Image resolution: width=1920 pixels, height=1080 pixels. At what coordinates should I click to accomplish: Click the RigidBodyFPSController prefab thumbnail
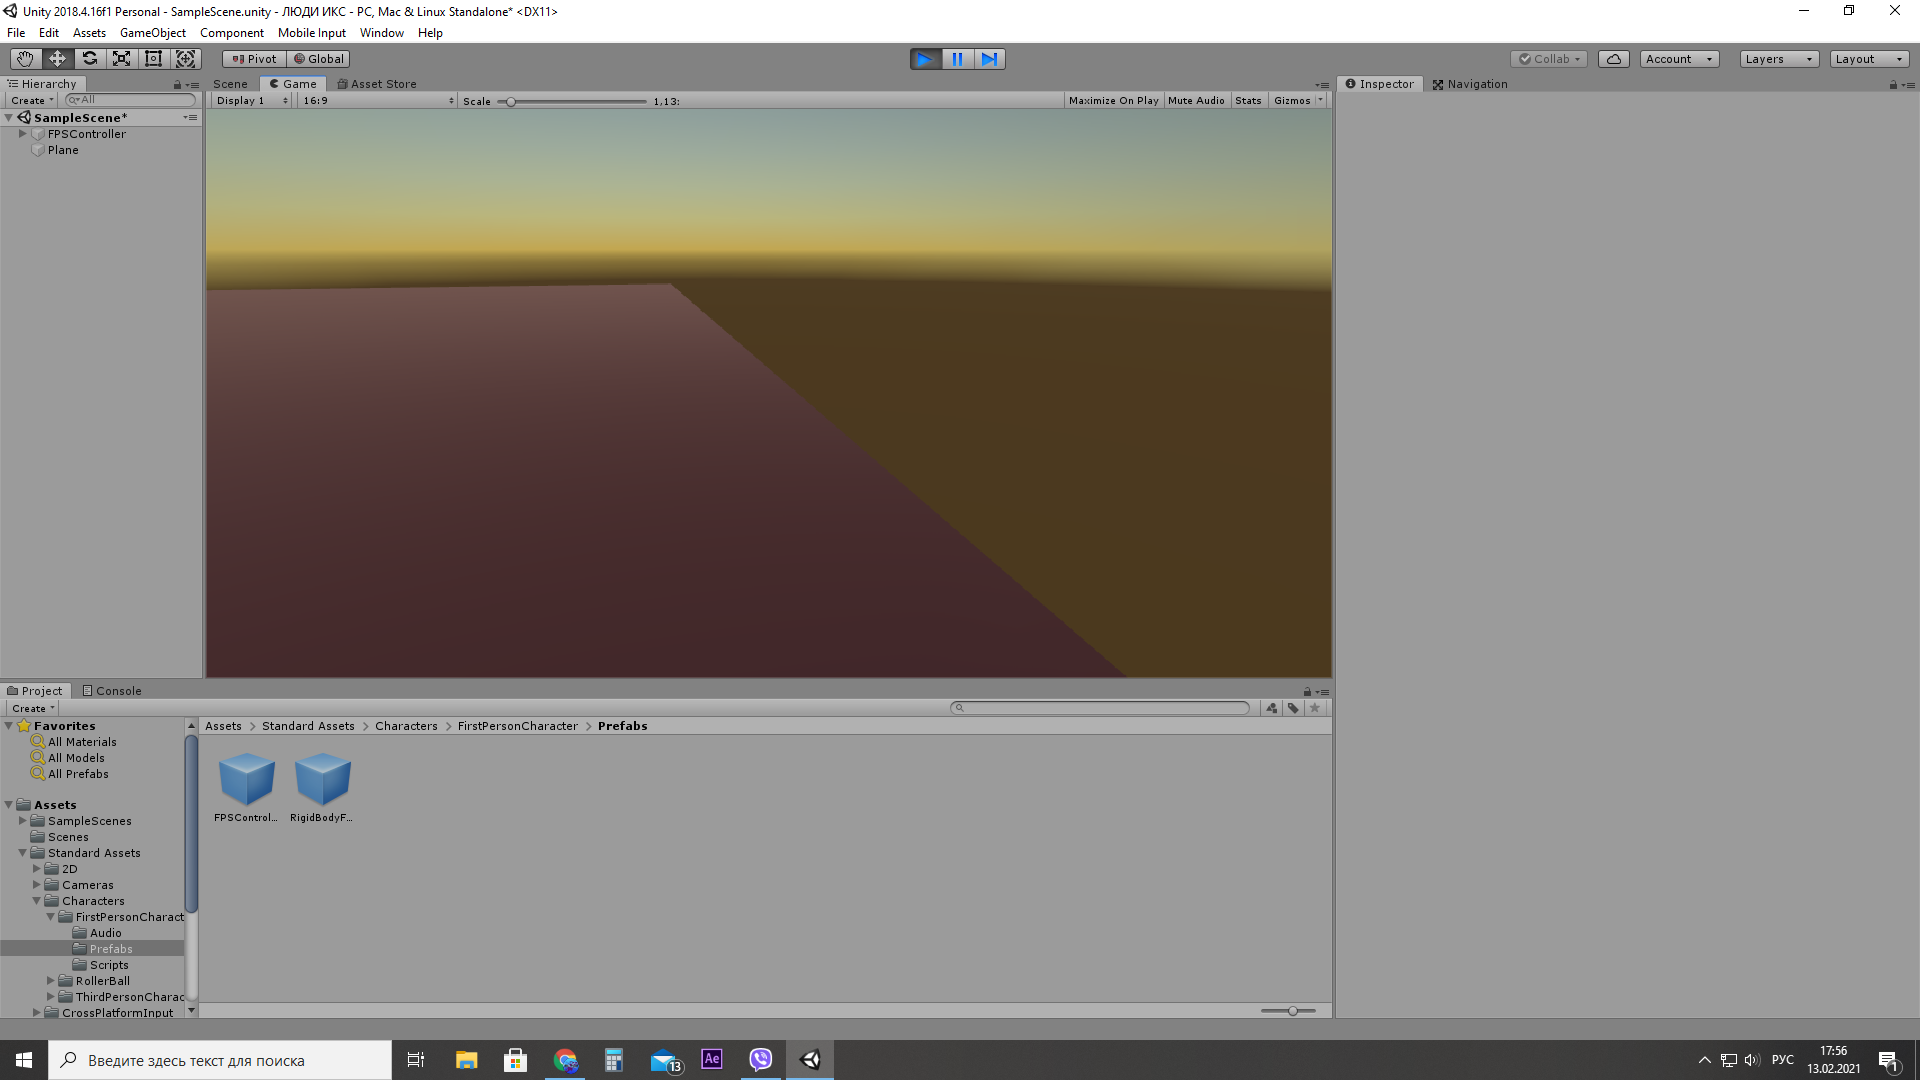click(322, 780)
